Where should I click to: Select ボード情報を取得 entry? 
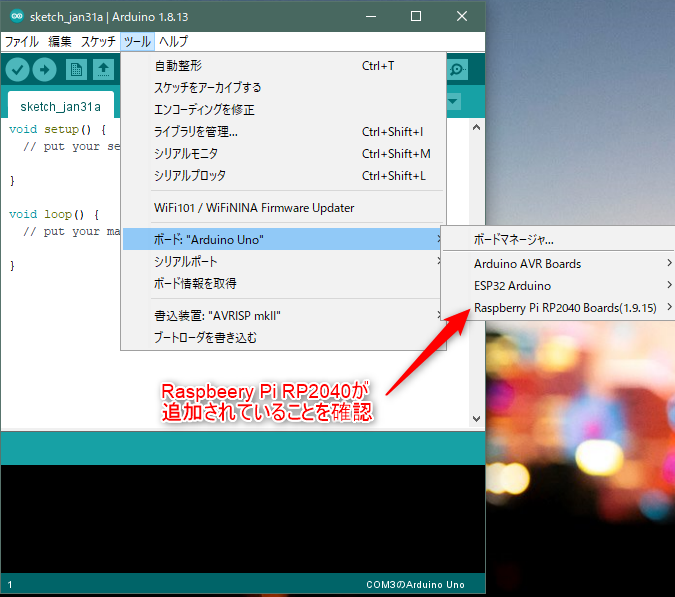click(284, 283)
